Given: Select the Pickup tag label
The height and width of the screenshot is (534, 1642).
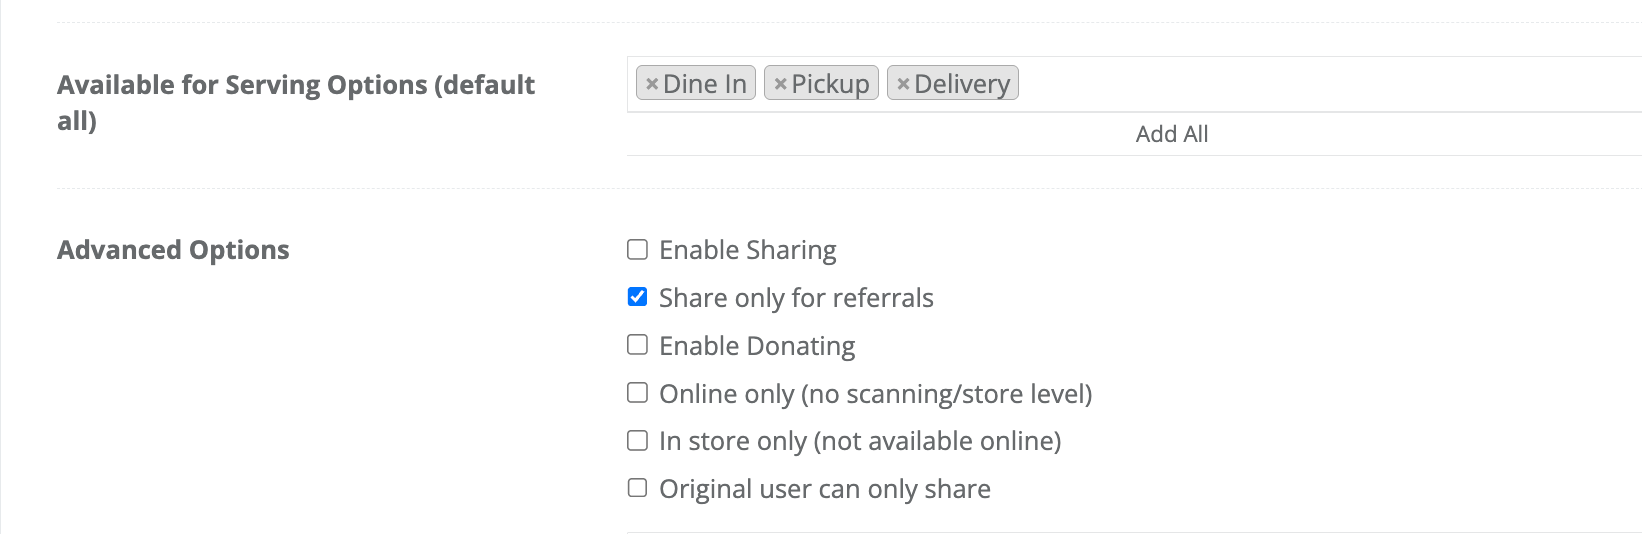Looking at the screenshot, I should click(x=830, y=84).
